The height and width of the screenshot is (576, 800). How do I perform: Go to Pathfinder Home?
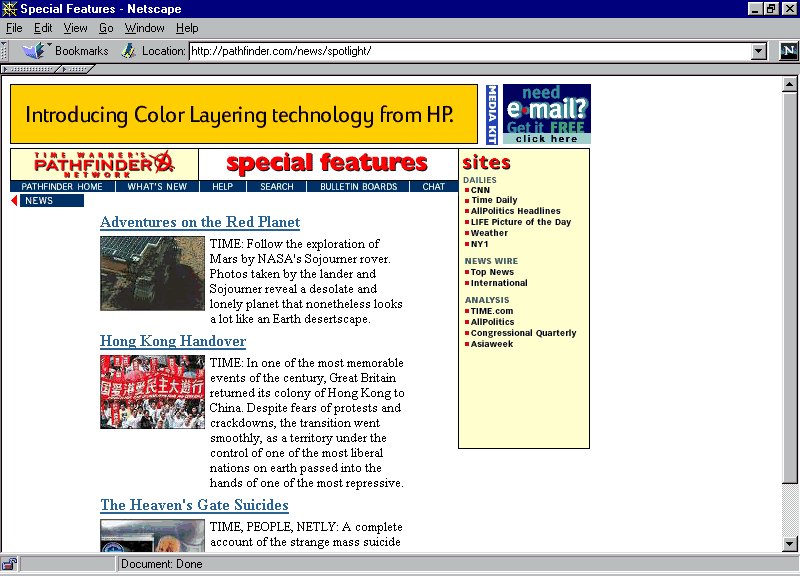tap(62, 187)
